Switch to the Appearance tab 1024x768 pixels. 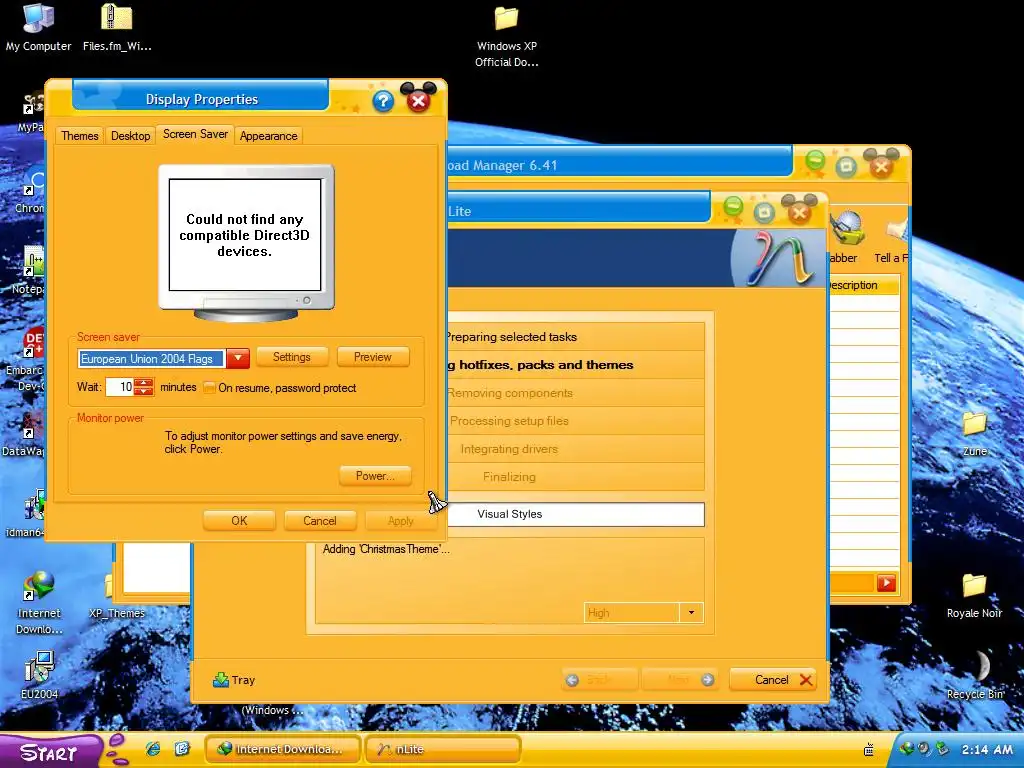point(268,136)
